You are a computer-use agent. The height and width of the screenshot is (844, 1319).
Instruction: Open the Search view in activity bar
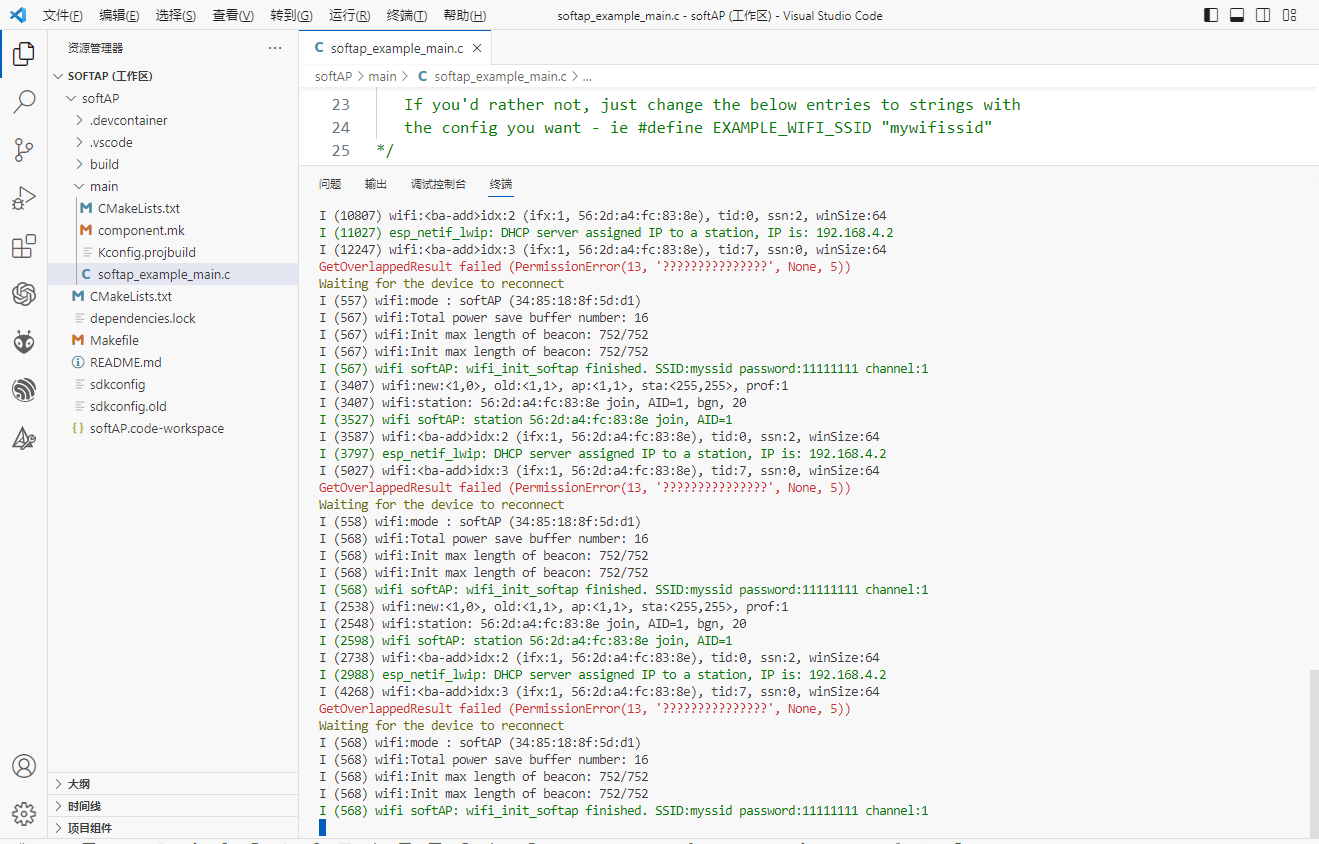(x=24, y=102)
